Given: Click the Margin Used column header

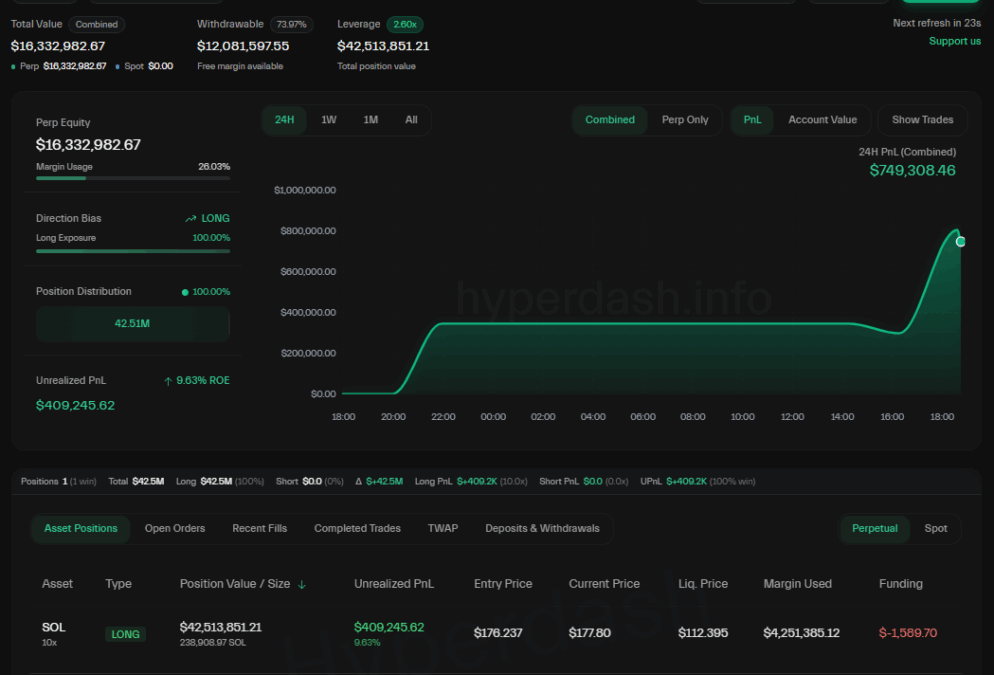Looking at the screenshot, I should coord(797,584).
